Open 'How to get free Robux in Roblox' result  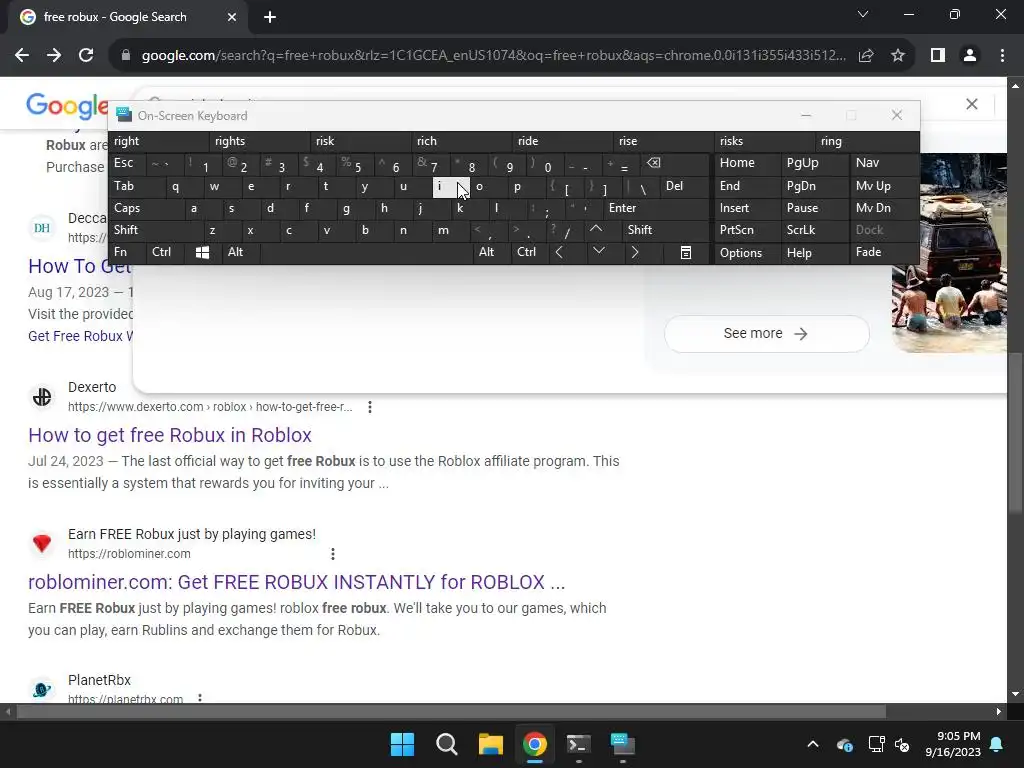[170, 435]
